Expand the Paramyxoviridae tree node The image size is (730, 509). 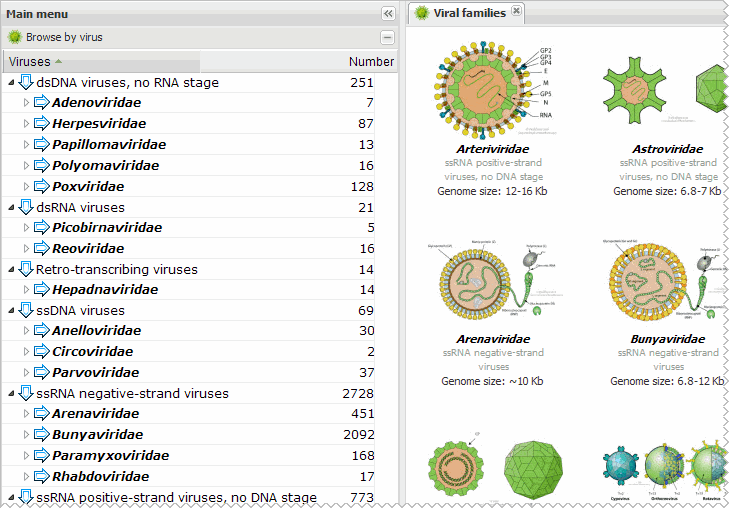click(26, 455)
